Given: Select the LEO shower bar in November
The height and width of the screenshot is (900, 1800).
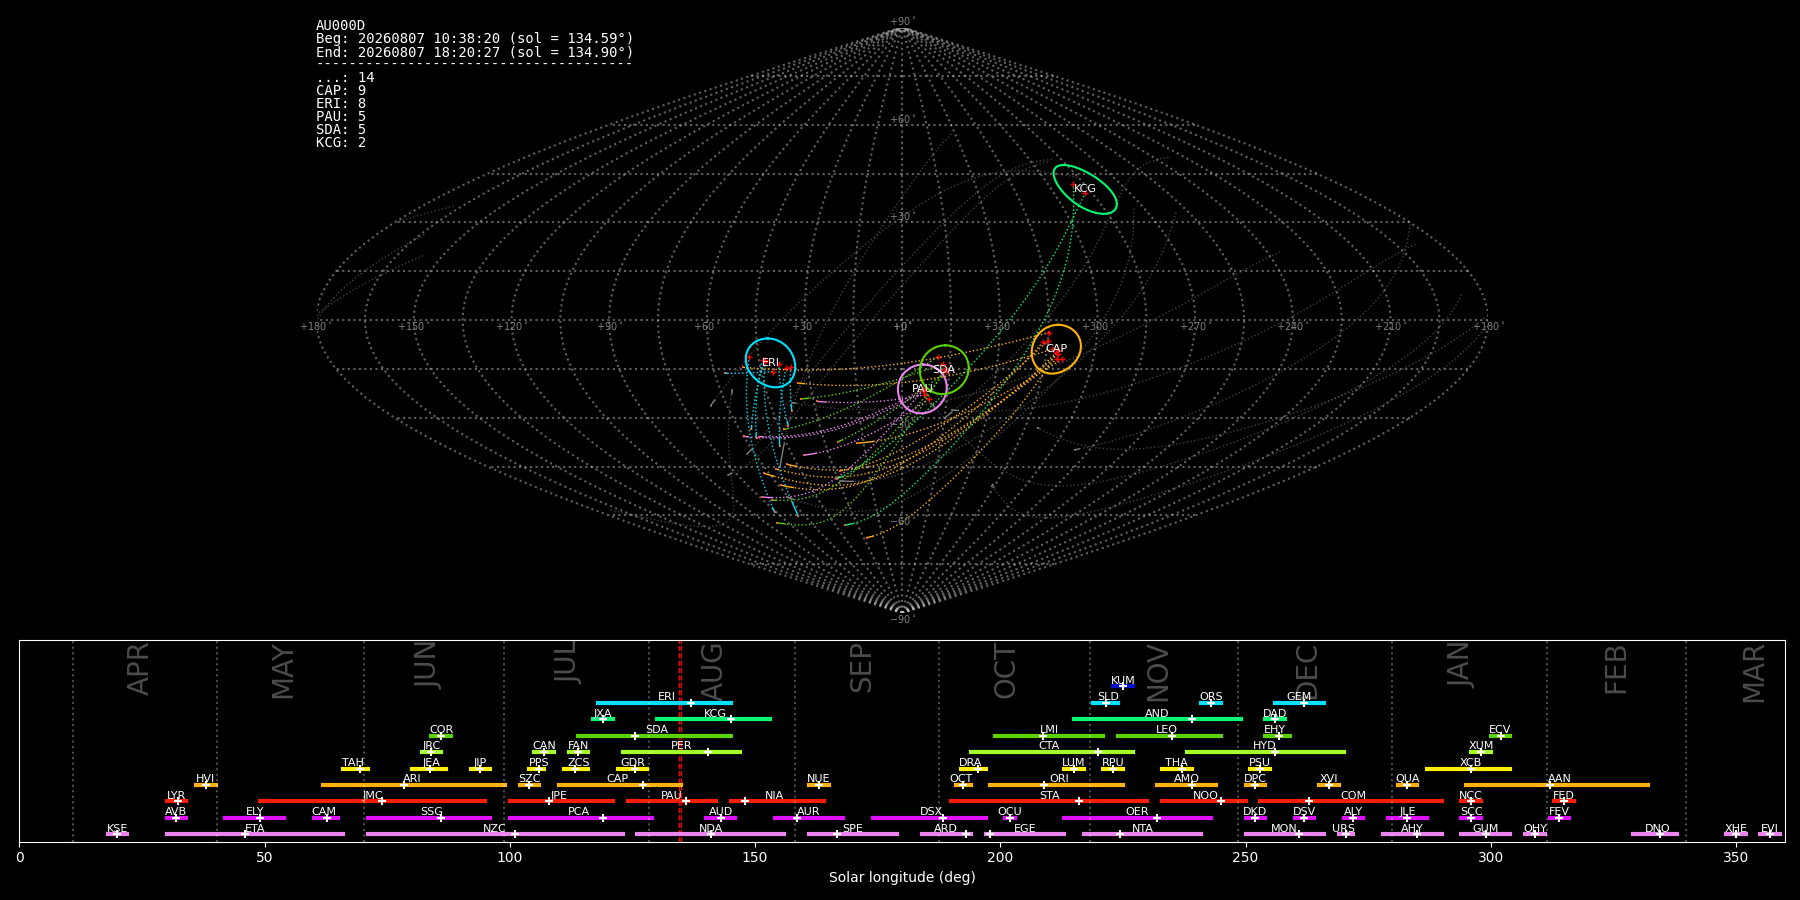Looking at the screenshot, I should [1169, 736].
